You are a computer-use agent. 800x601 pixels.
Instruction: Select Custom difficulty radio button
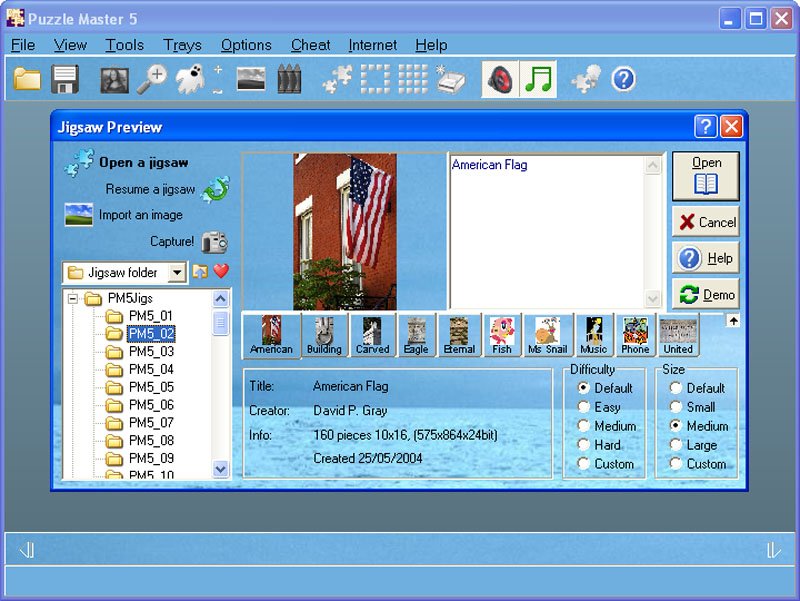(x=584, y=464)
